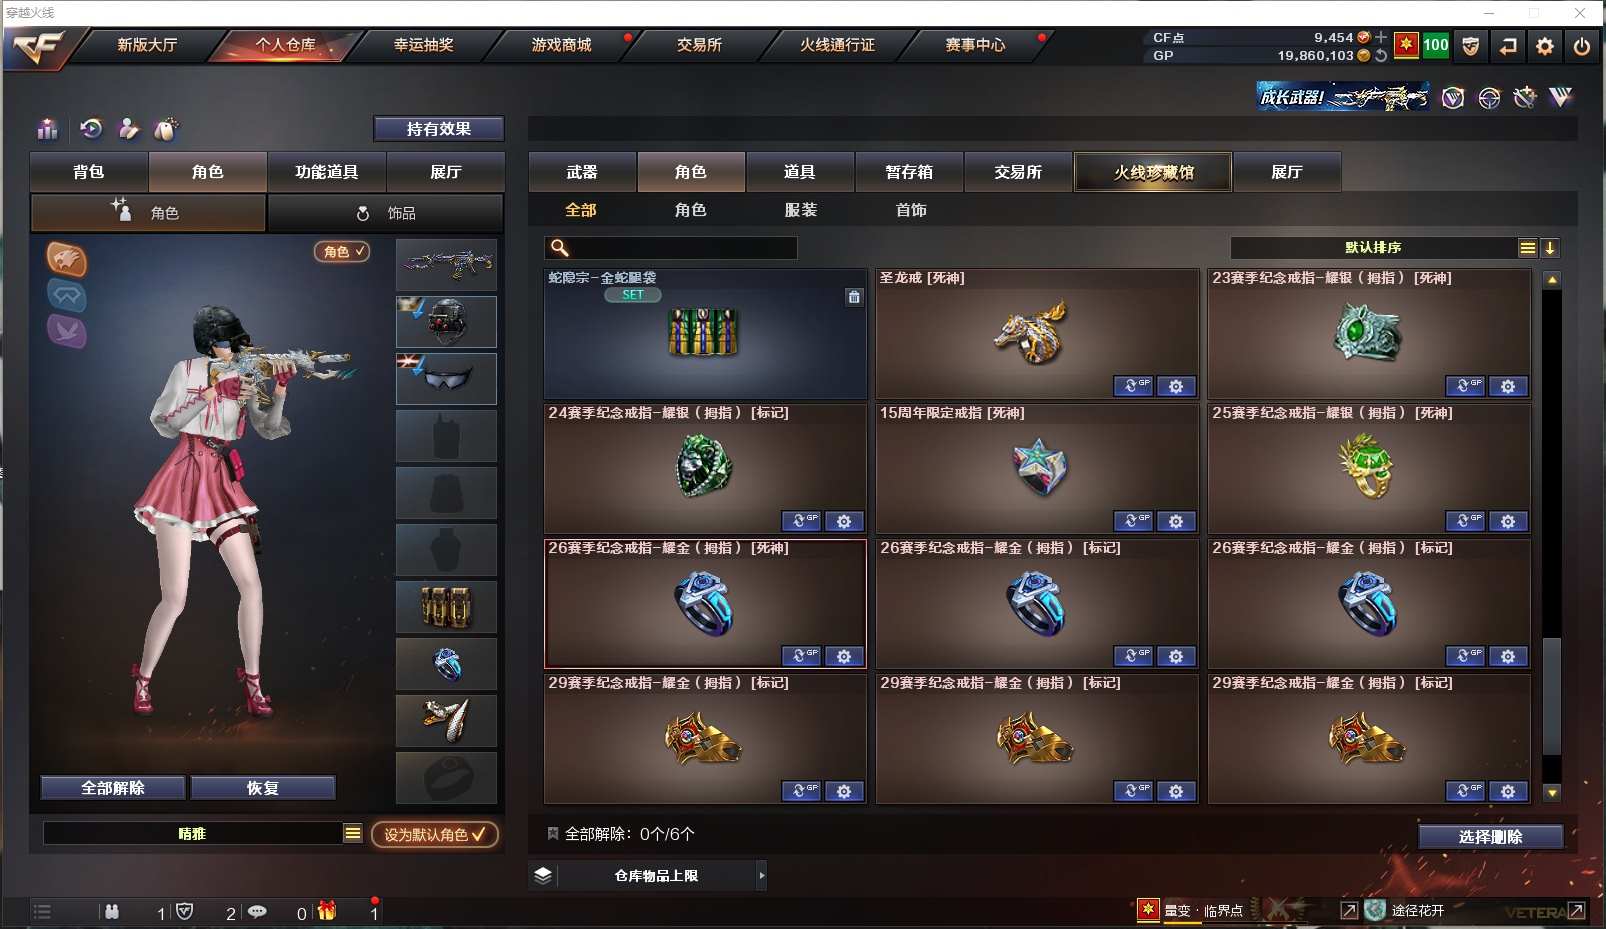Select the mouse icon above backpack tabs
1606x929 pixels.
(x=166, y=129)
